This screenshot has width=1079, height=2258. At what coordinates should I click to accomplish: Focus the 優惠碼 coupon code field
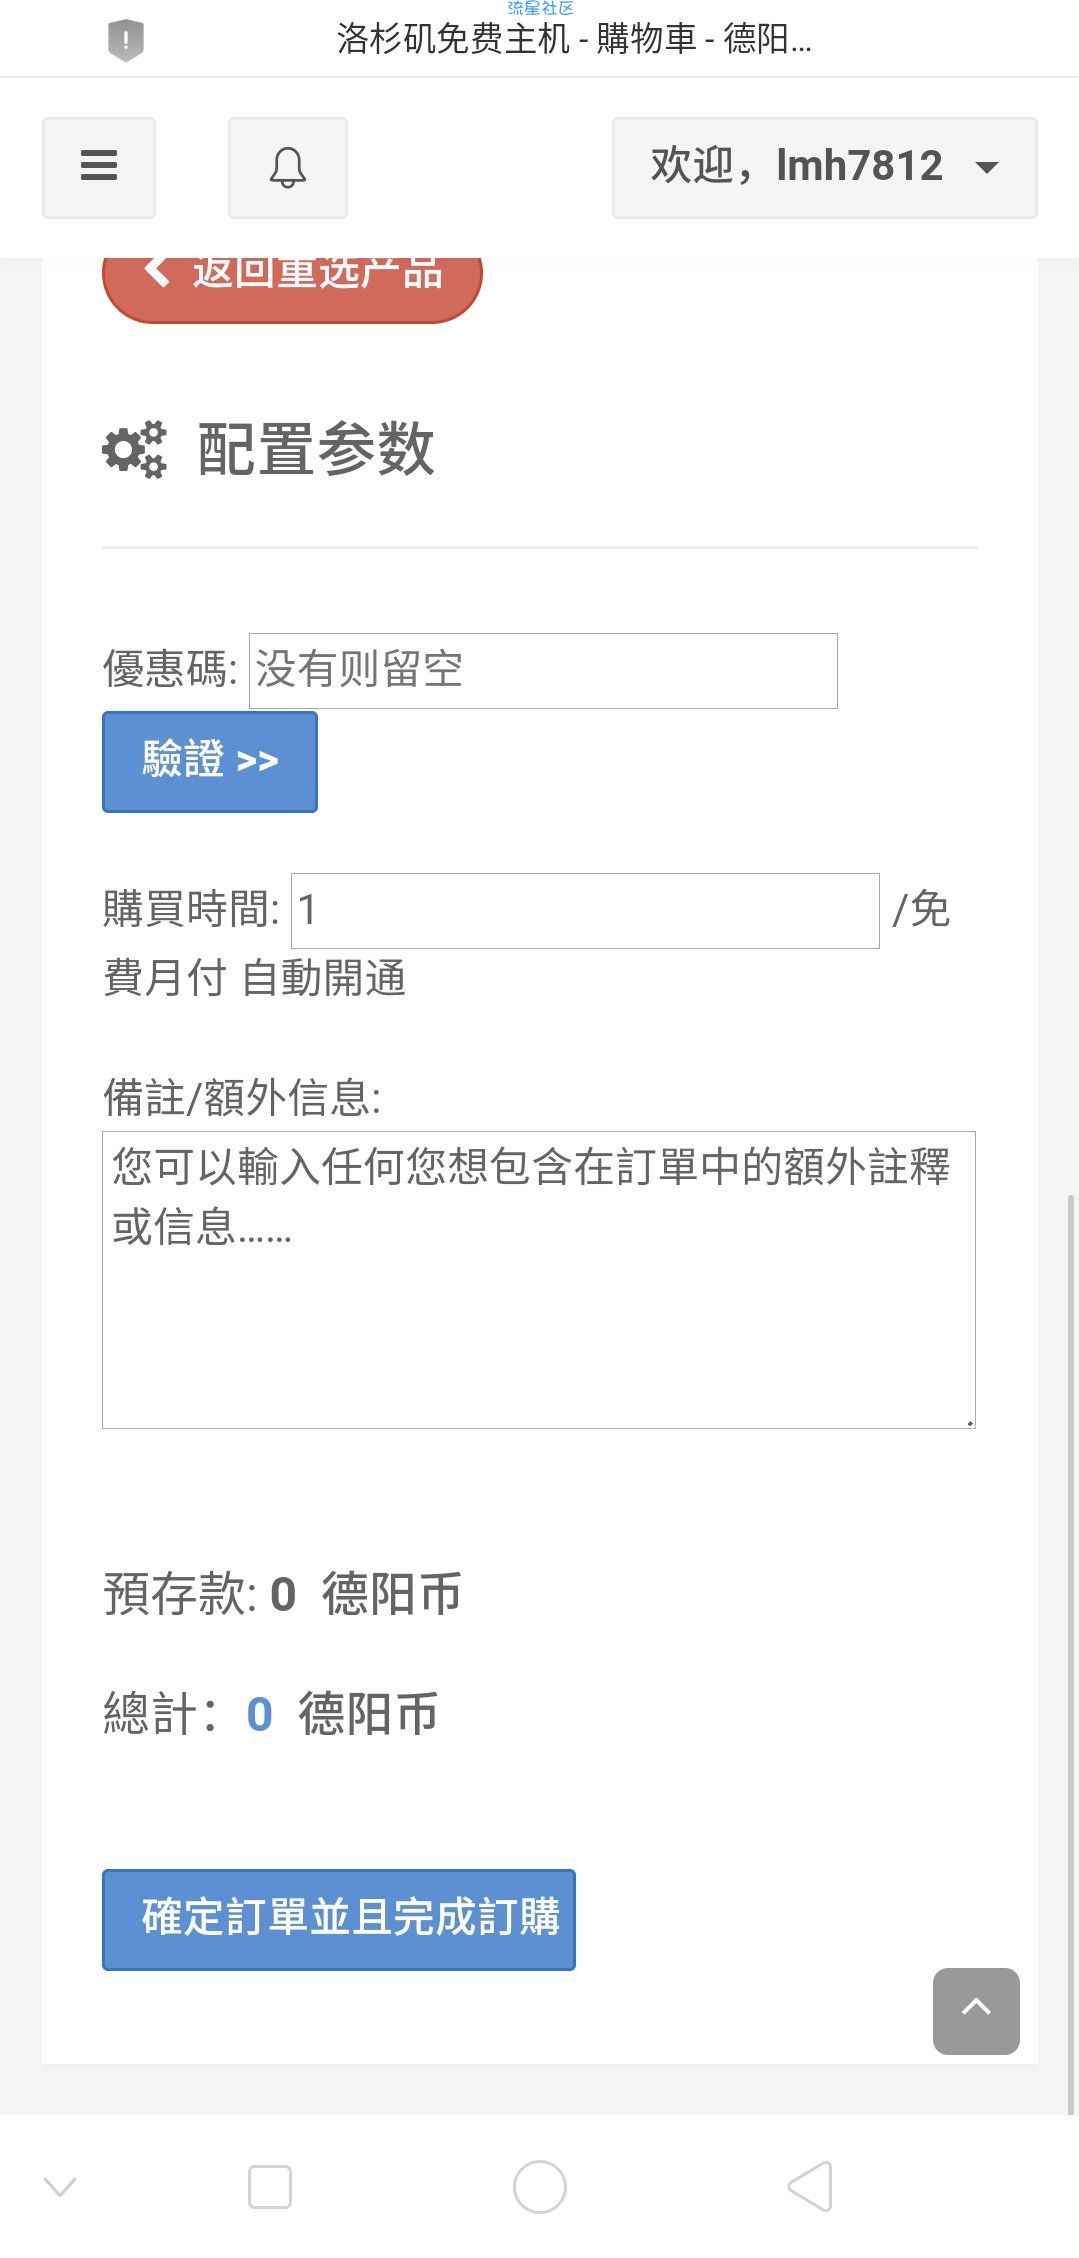[x=543, y=670]
